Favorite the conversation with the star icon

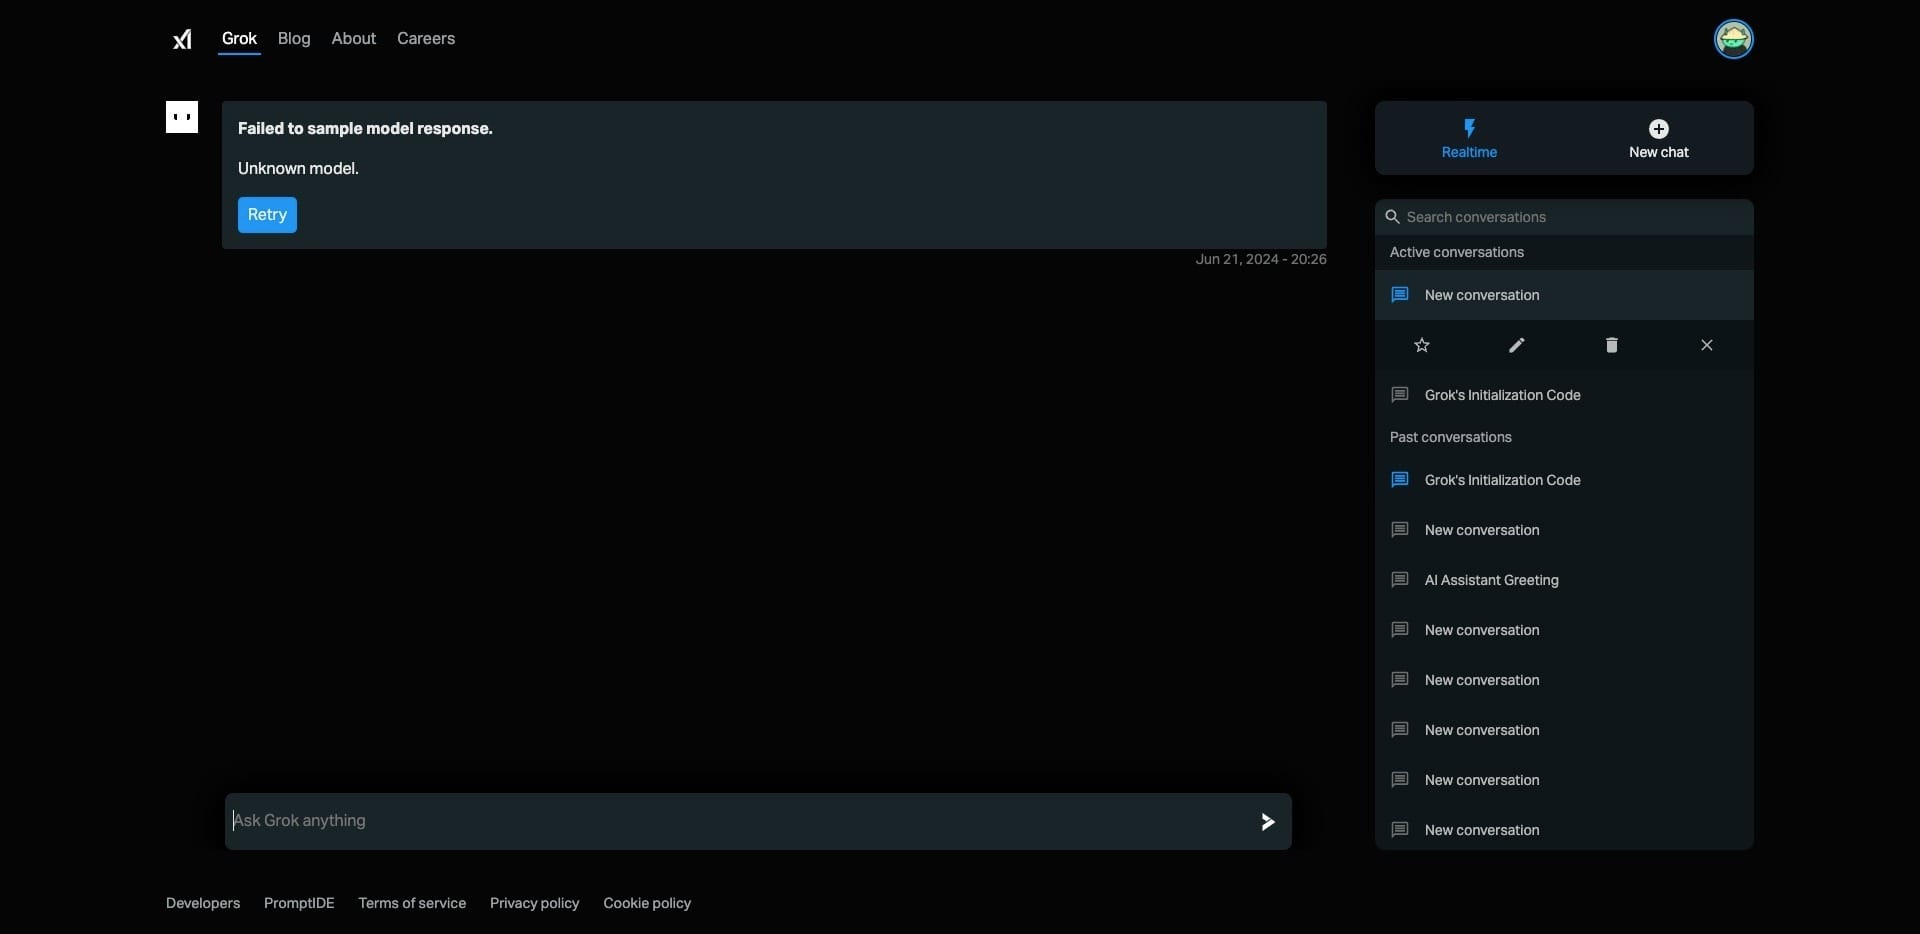point(1422,345)
